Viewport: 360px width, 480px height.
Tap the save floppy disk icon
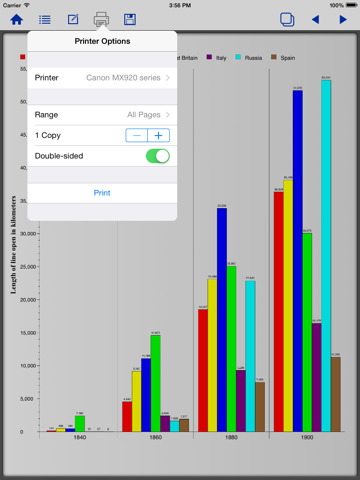(x=130, y=19)
